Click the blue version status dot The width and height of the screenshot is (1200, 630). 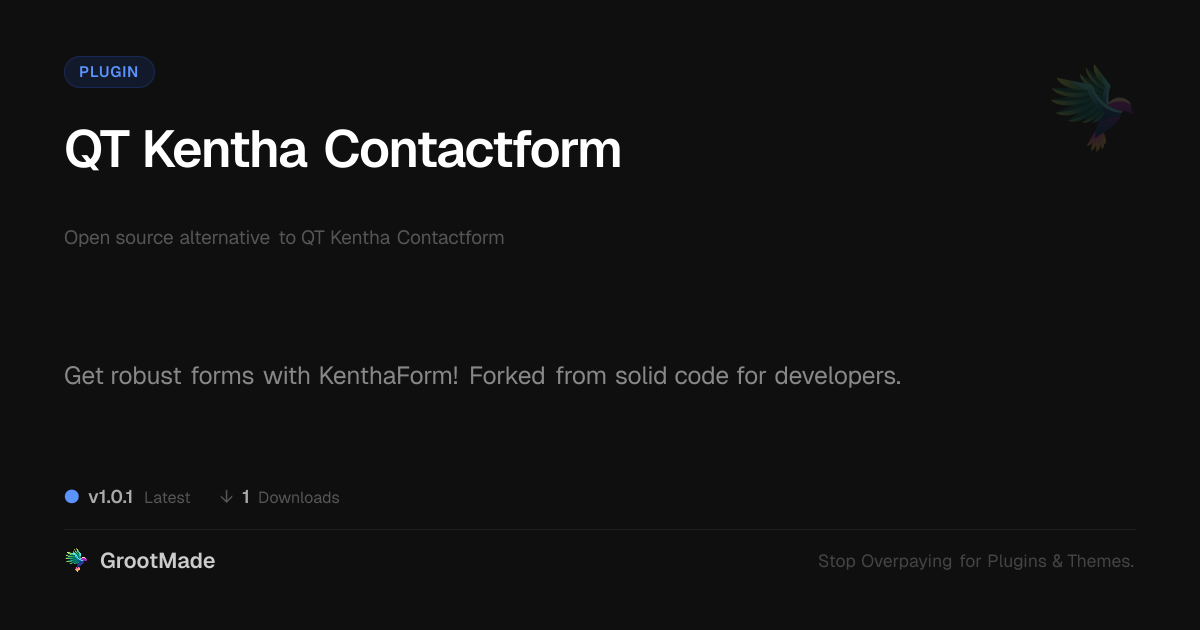(72, 496)
